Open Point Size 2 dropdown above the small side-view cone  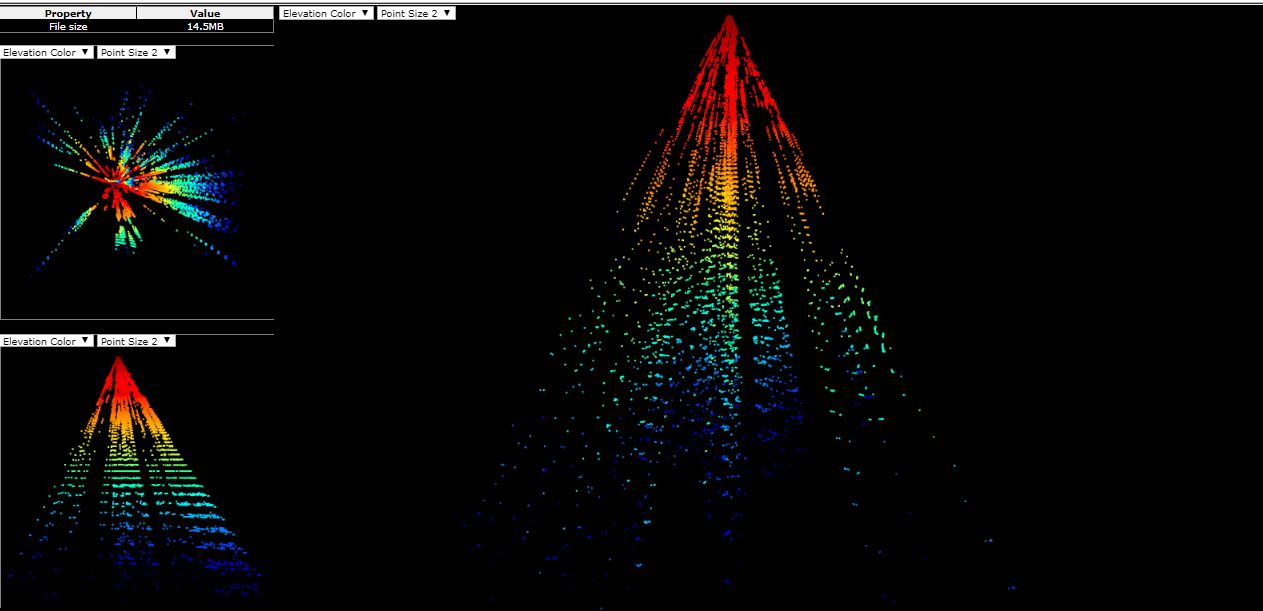click(136, 341)
